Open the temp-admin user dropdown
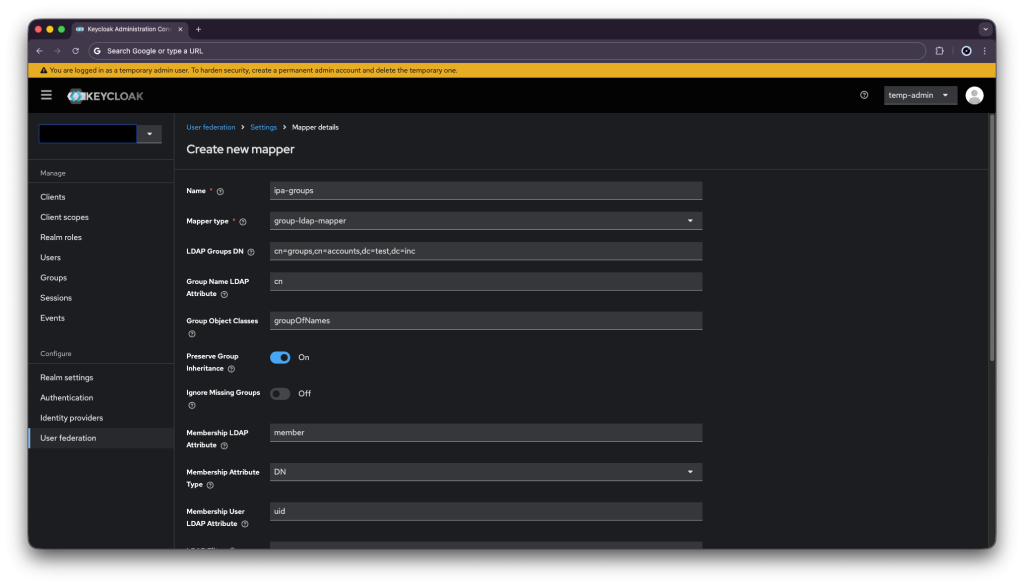Viewport: 1024px width, 586px height. [920, 95]
